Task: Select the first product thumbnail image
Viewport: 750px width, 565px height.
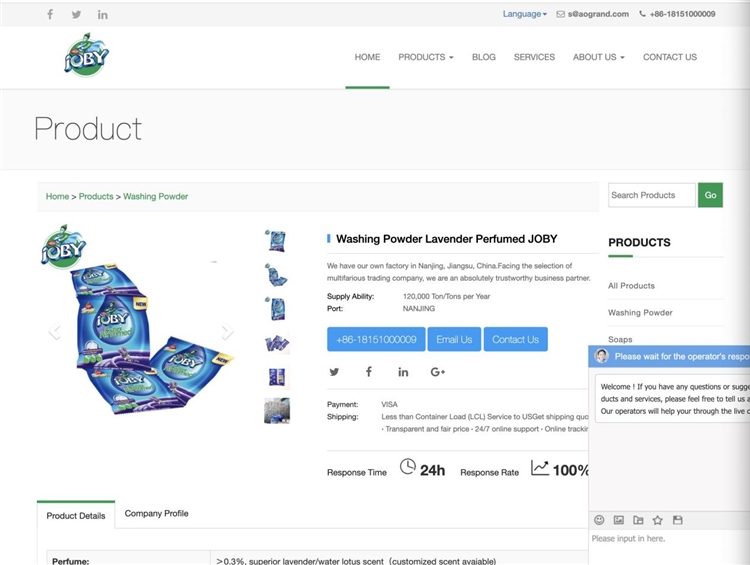Action: pyautogui.click(x=276, y=240)
